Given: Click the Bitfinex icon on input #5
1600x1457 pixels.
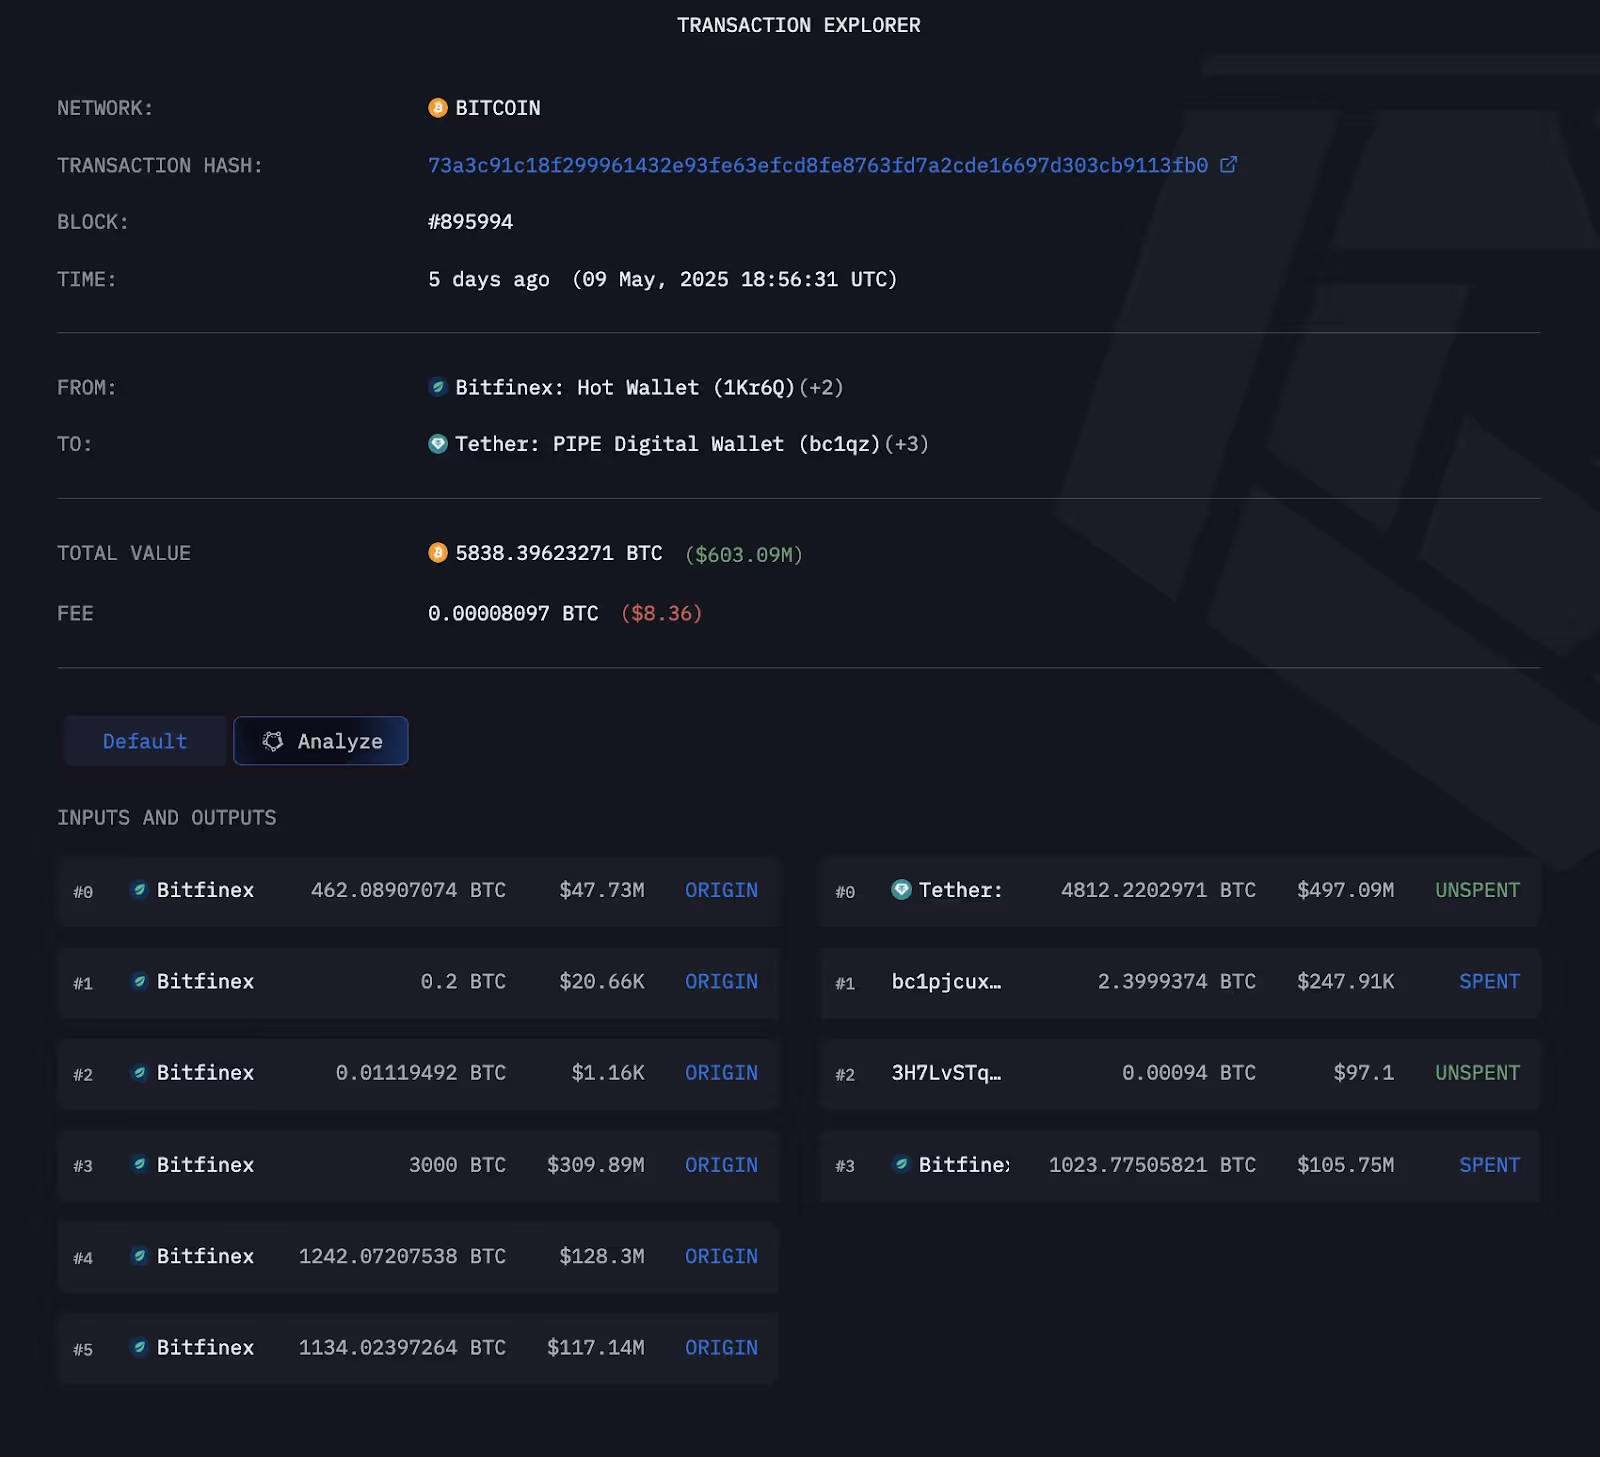Looking at the screenshot, I should 140,1348.
